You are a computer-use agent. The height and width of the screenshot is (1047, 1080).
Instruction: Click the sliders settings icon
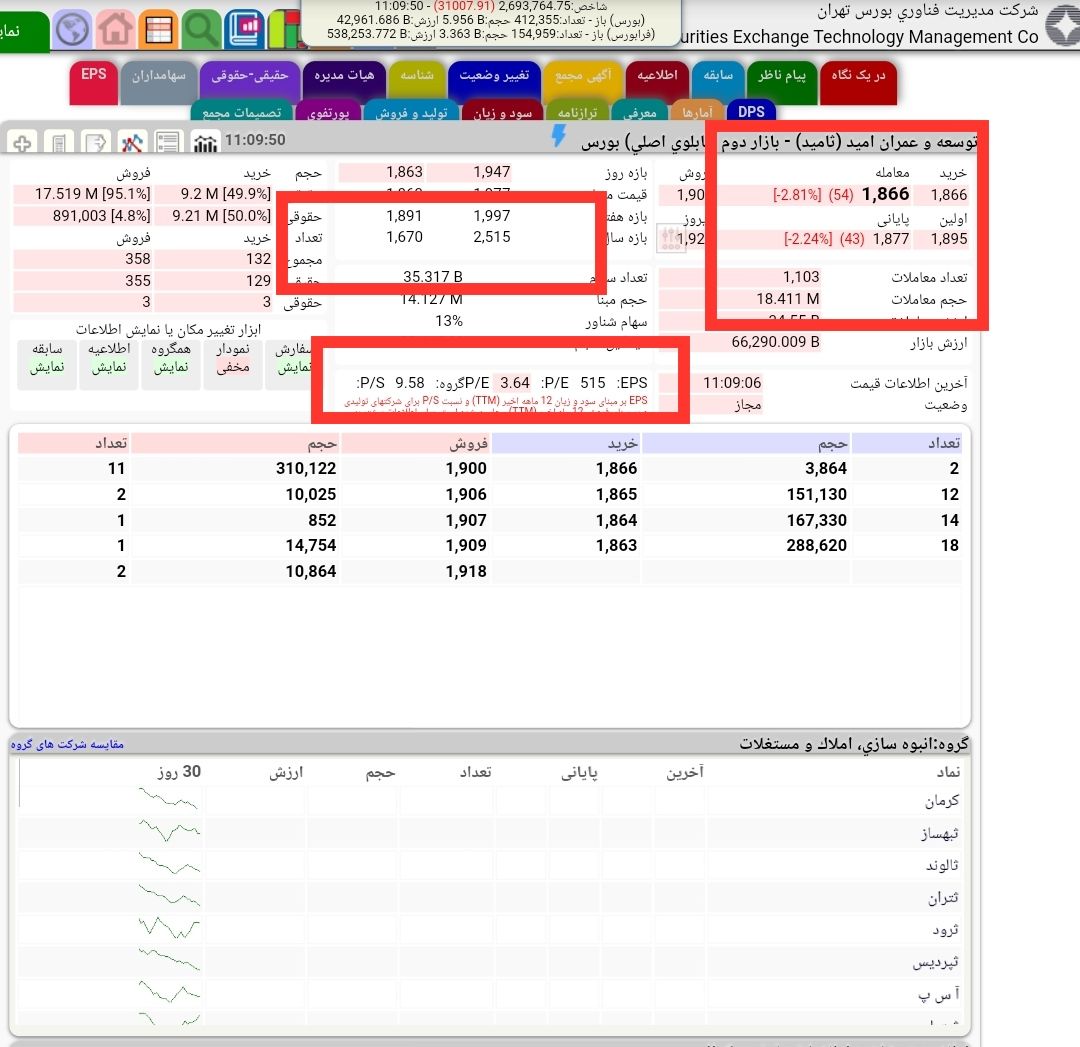670,238
